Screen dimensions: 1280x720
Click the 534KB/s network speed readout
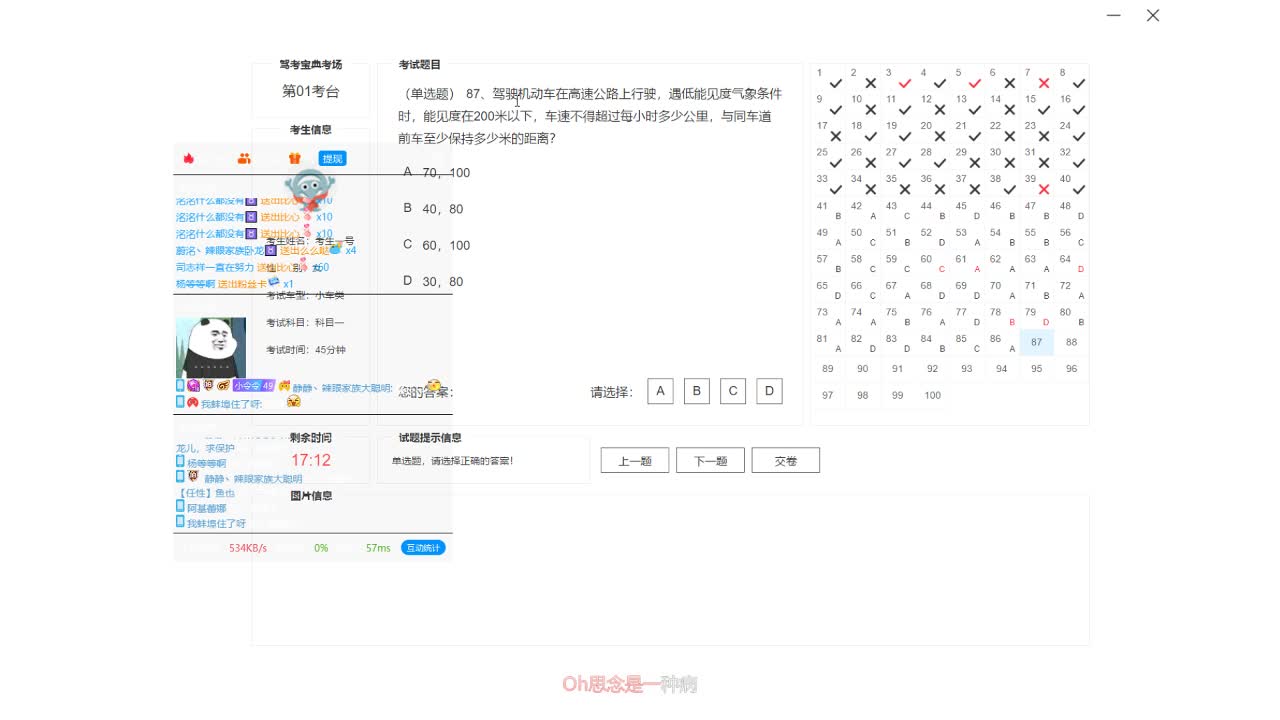click(x=248, y=548)
